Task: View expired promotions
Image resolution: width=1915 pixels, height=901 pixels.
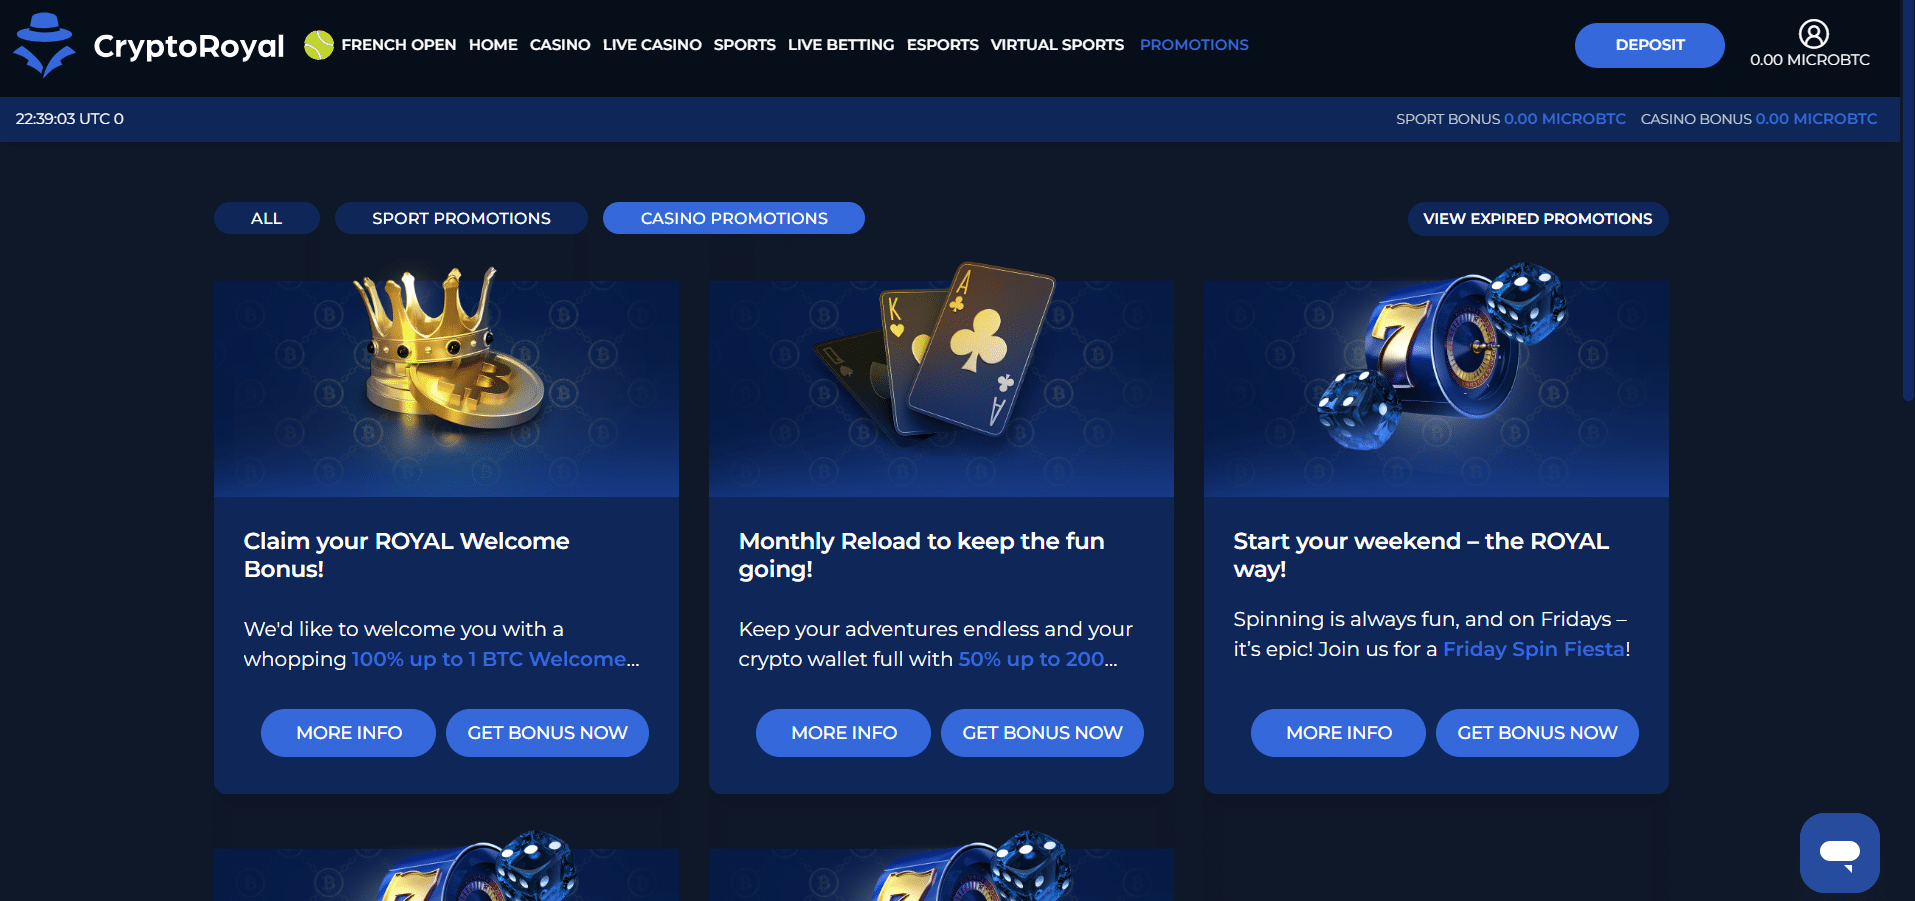Action: coord(1538,219)
